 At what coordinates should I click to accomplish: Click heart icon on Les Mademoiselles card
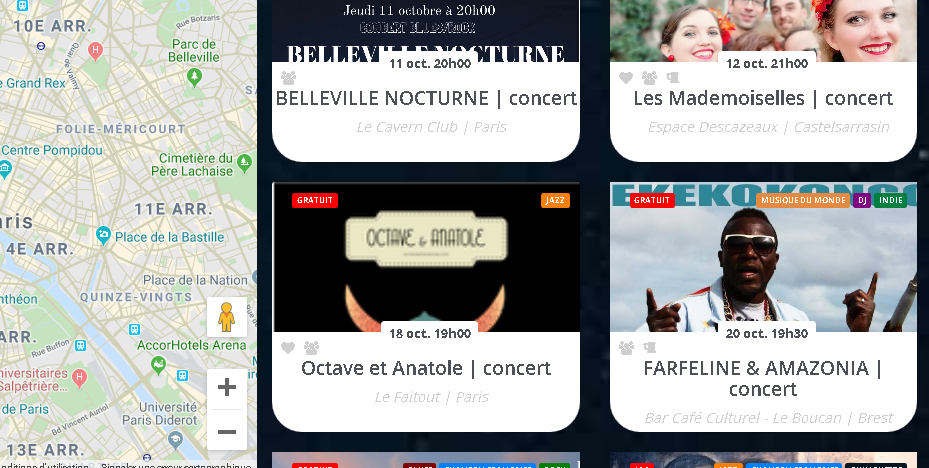click(x=626, y=78)
